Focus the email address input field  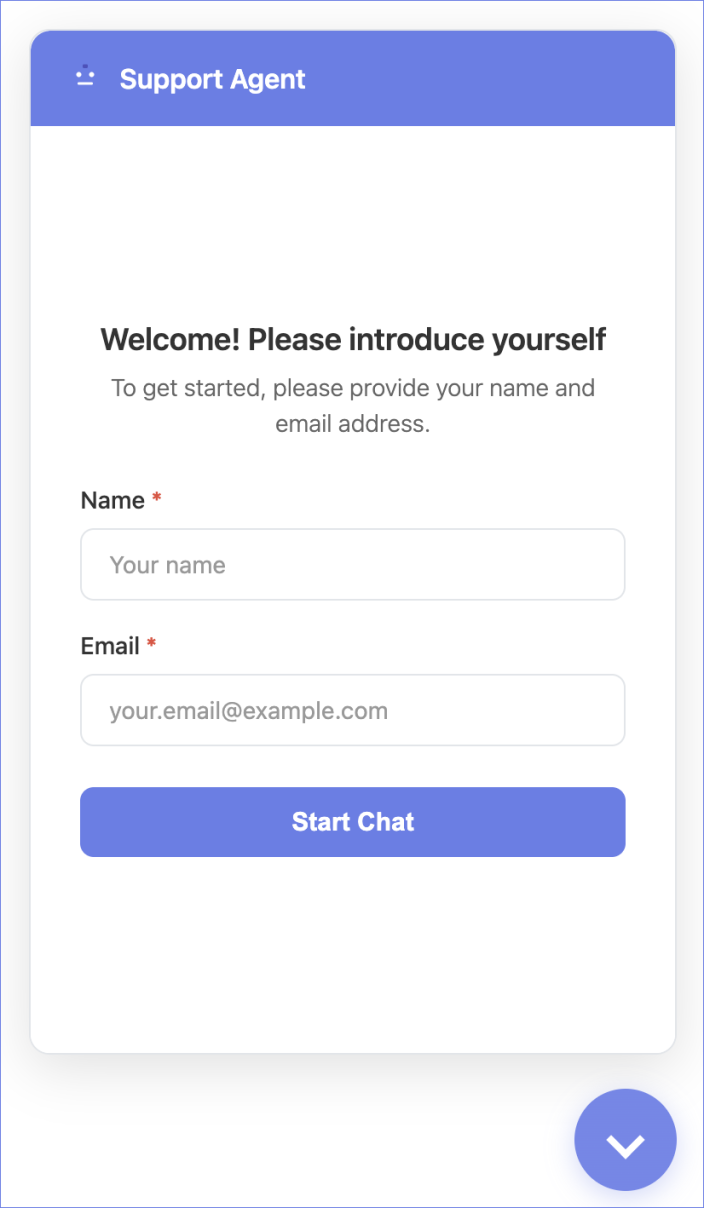(x=352, y=711)
